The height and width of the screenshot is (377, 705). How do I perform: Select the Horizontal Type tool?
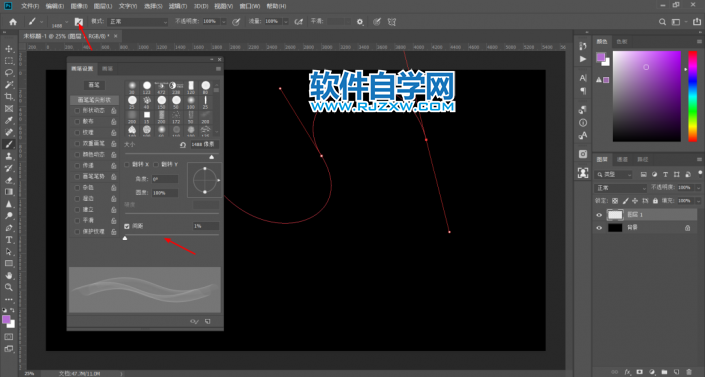click(9, 240)
